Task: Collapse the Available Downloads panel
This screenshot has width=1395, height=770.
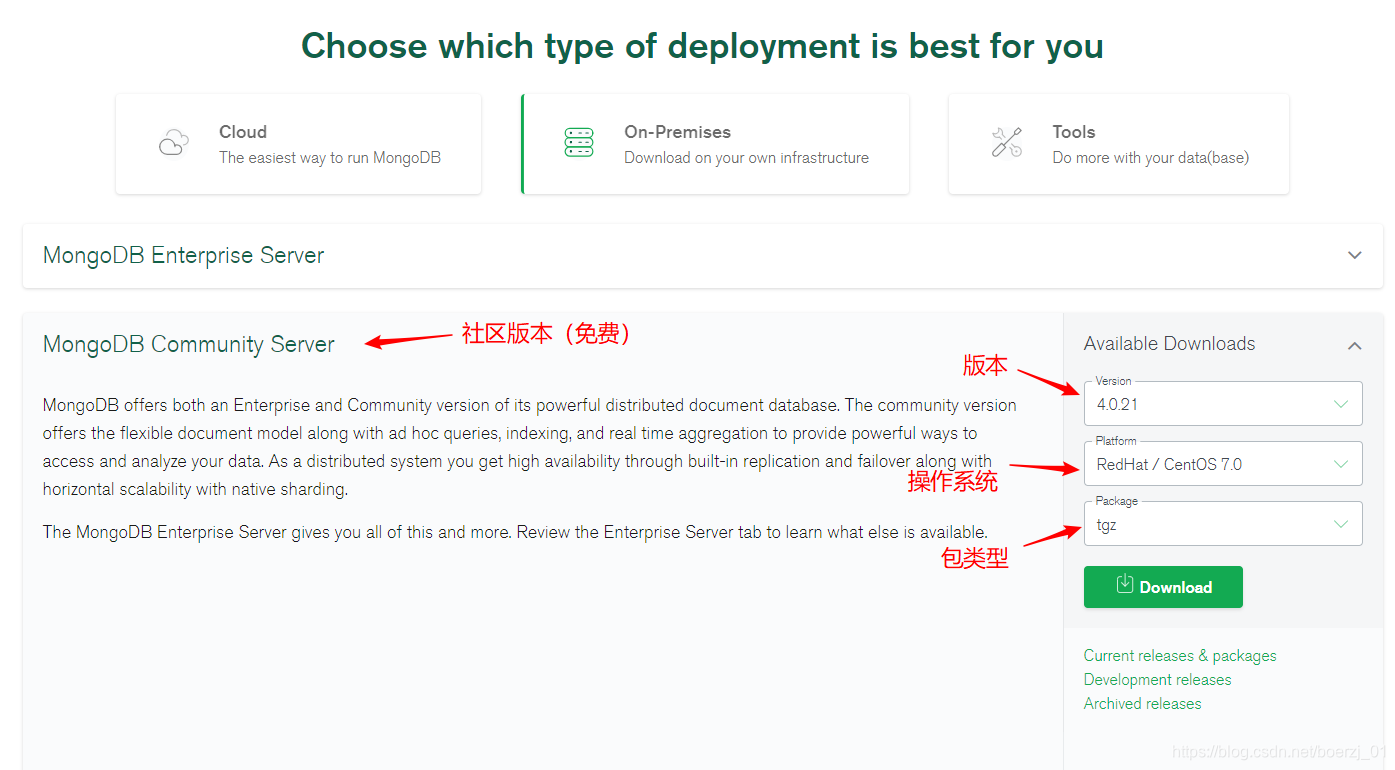Action: pyautogui.click(x=1355, y=345)
